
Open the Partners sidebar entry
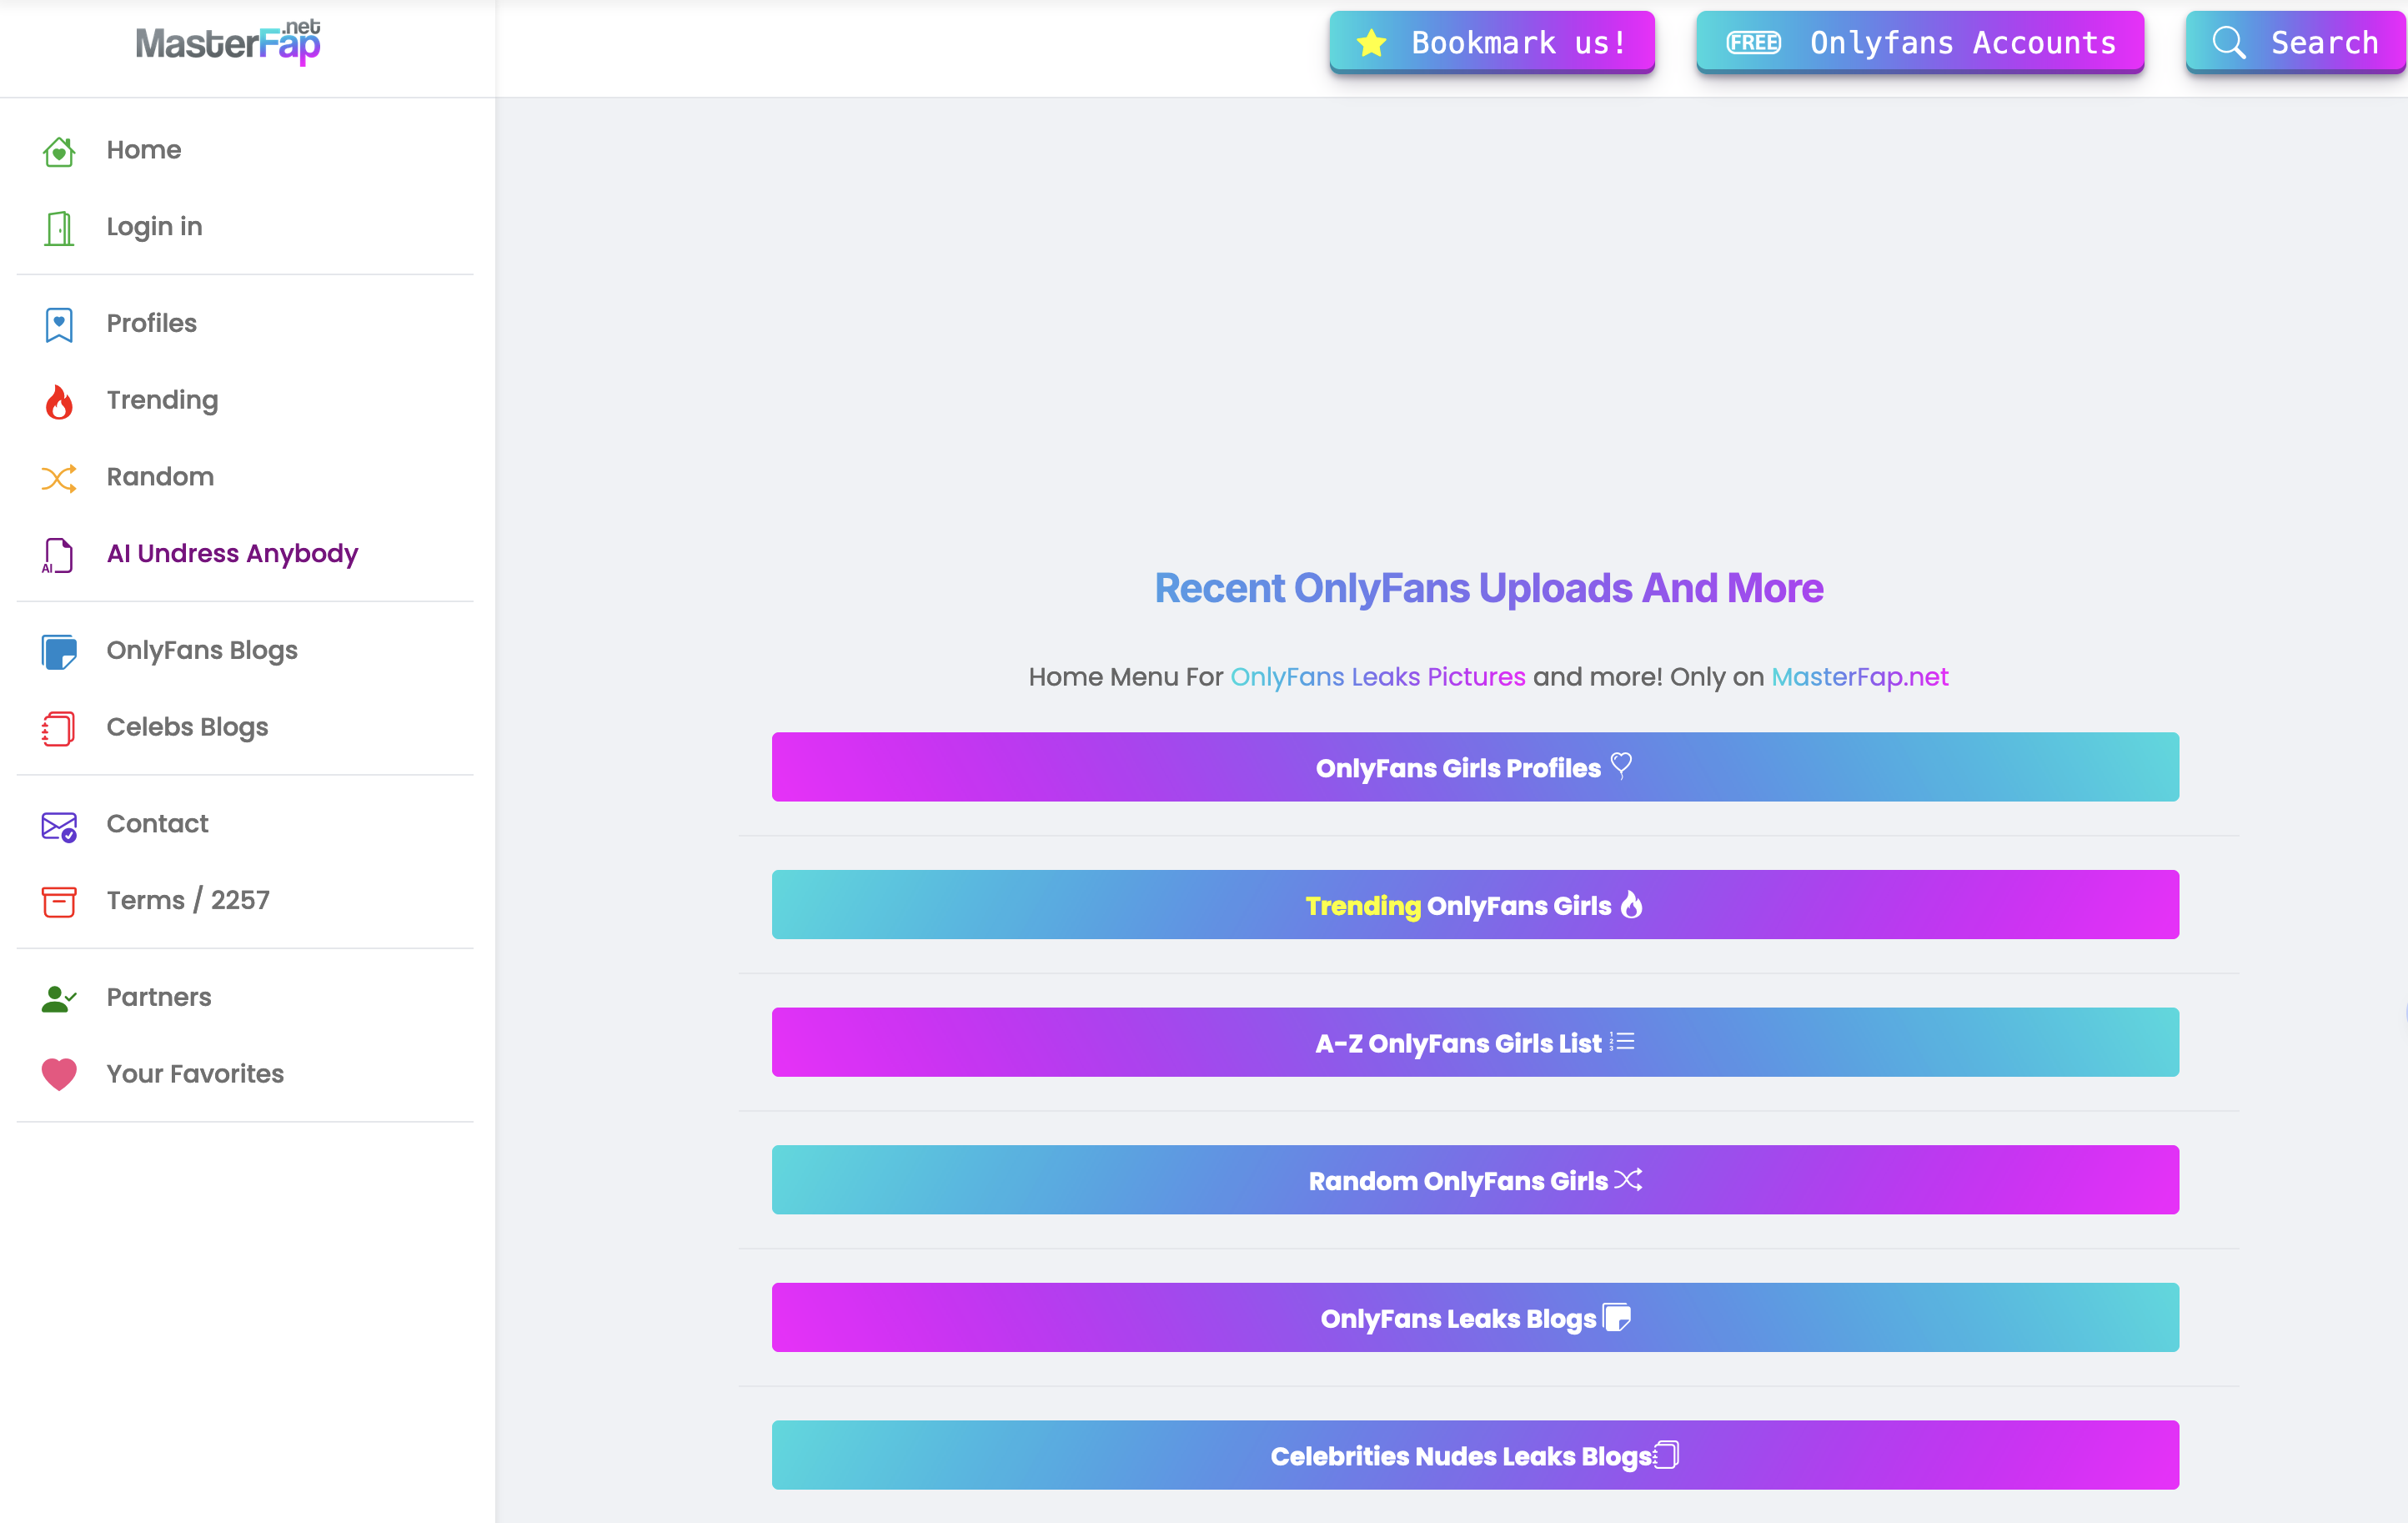pos(159,997)
